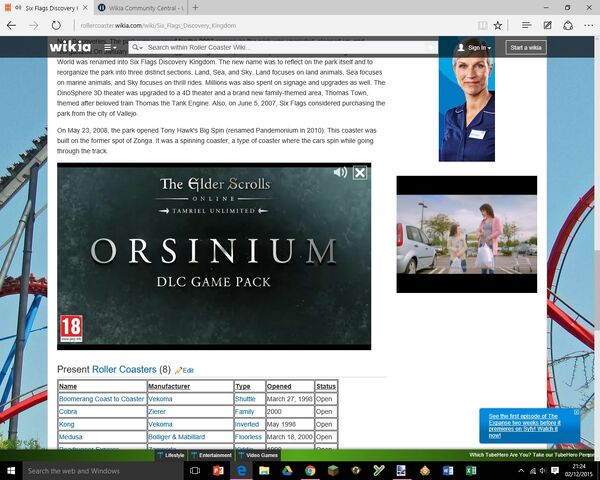Open Excel from taskbar
This screenshot has width=600, height=480.
(471, 470)
